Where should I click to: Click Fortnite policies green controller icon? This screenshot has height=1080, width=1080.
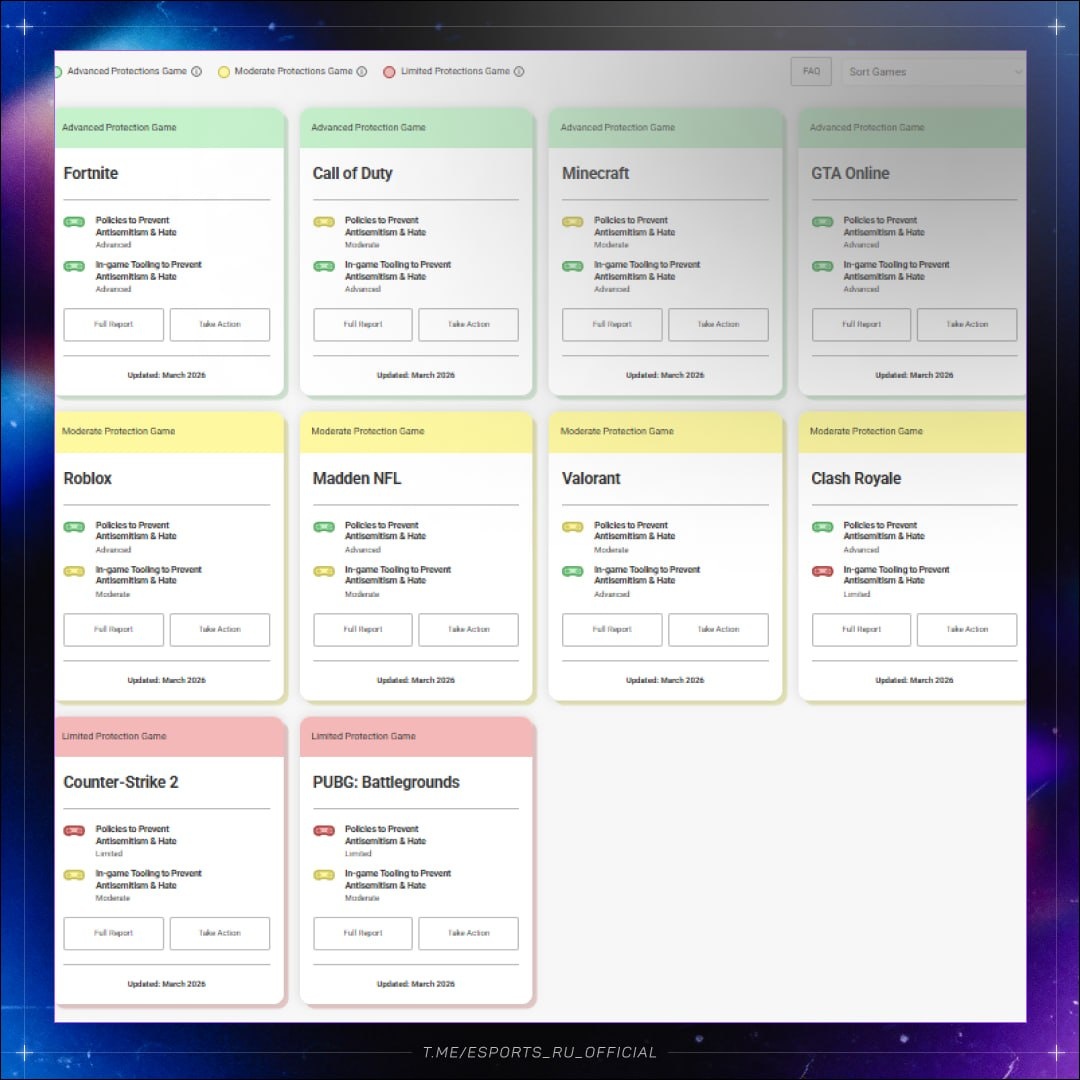click(x=74, y=222)
